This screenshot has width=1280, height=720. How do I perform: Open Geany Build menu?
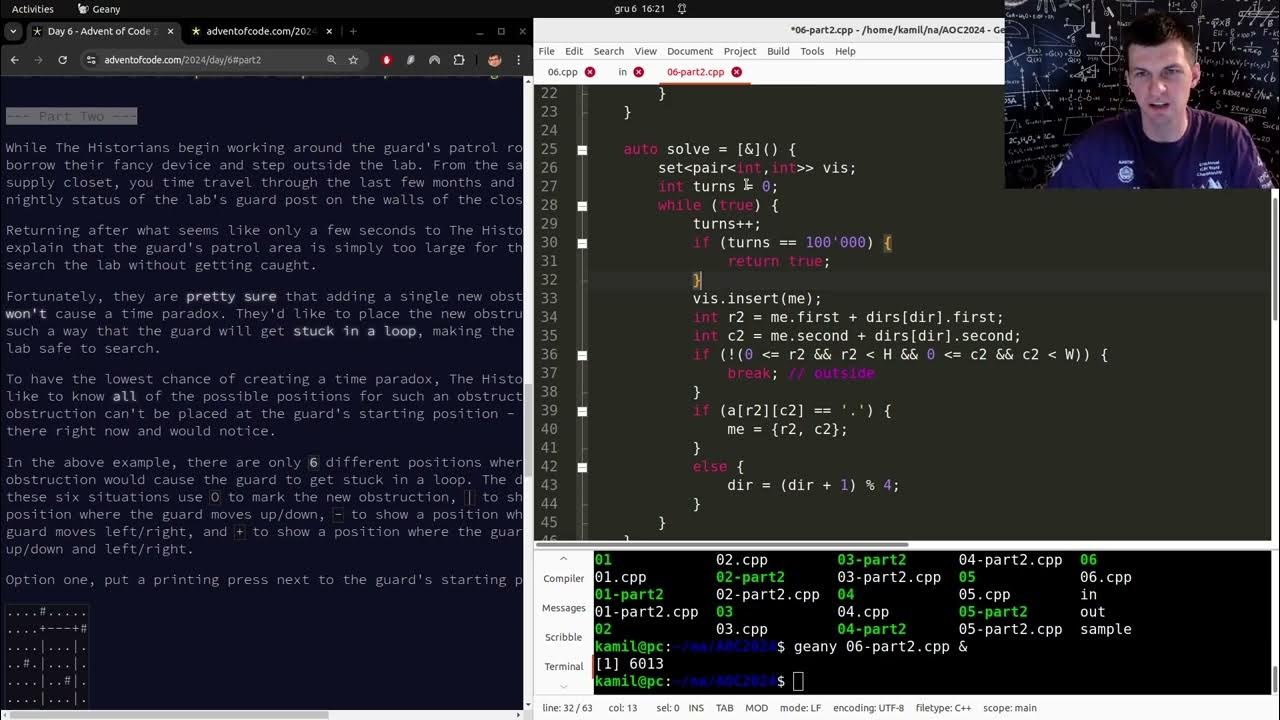tap(778, 51)
